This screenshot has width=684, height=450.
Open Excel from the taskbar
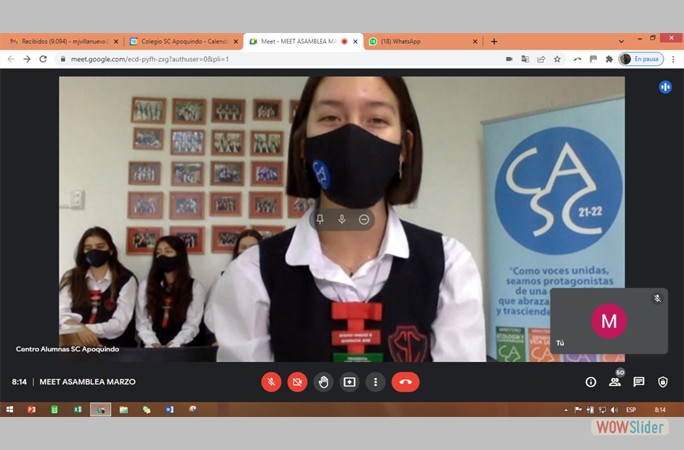point(78,409)
